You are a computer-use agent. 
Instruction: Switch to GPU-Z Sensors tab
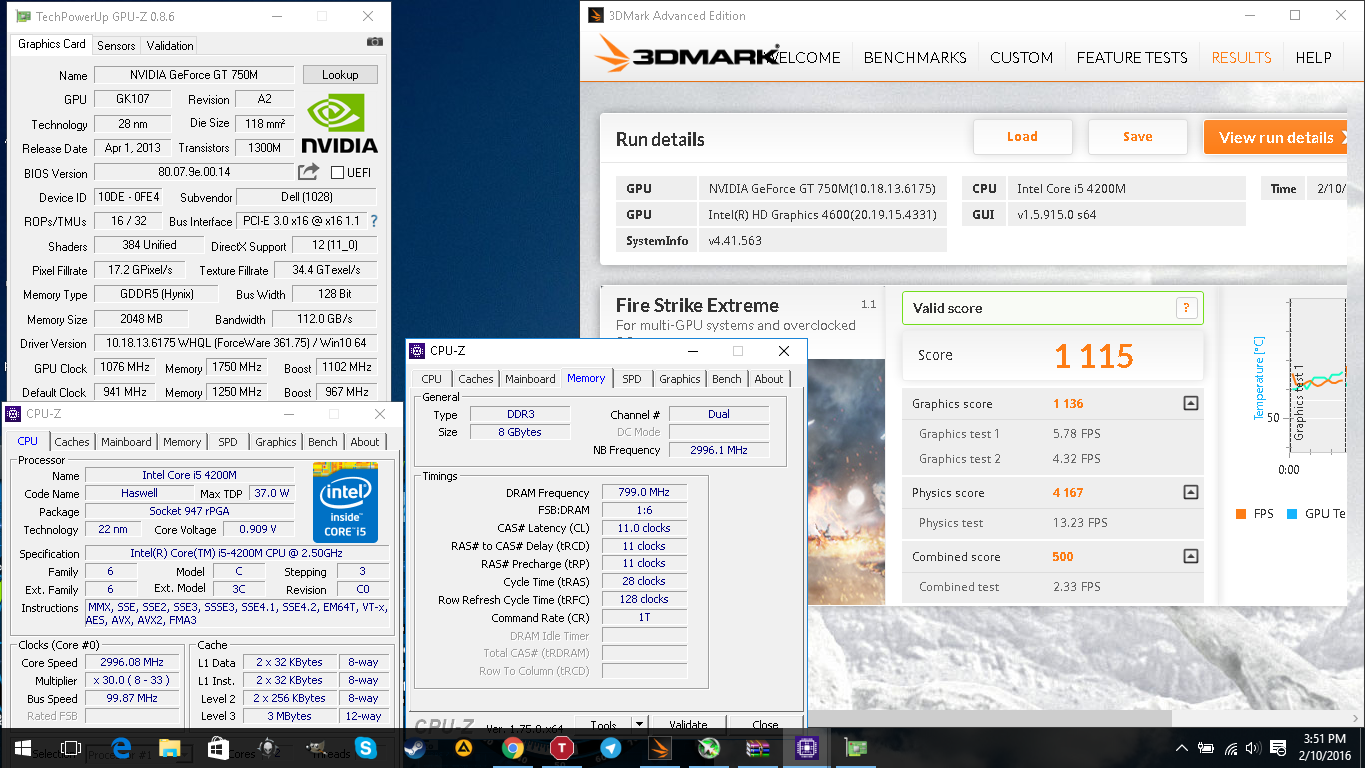116,46
